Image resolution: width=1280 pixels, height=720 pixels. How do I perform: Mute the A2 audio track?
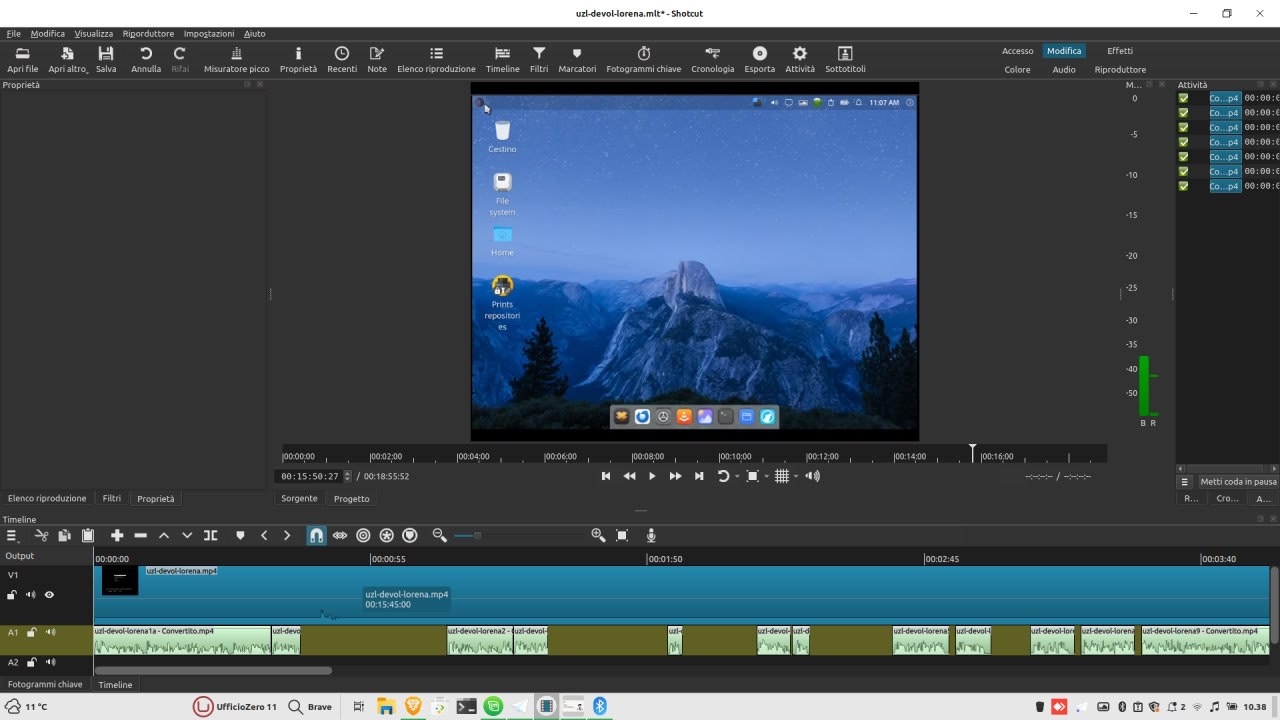pyautogui.click(x=50, y=662)
